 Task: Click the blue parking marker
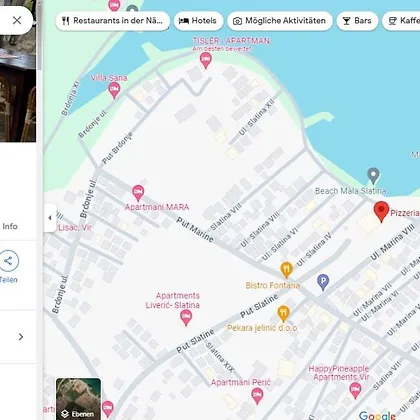coord(323,282)
